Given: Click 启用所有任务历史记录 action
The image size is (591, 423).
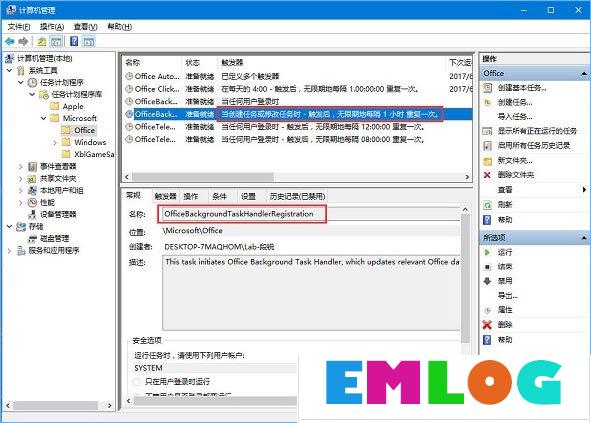Looking at the screenshot, I should (x=534, y=146).
